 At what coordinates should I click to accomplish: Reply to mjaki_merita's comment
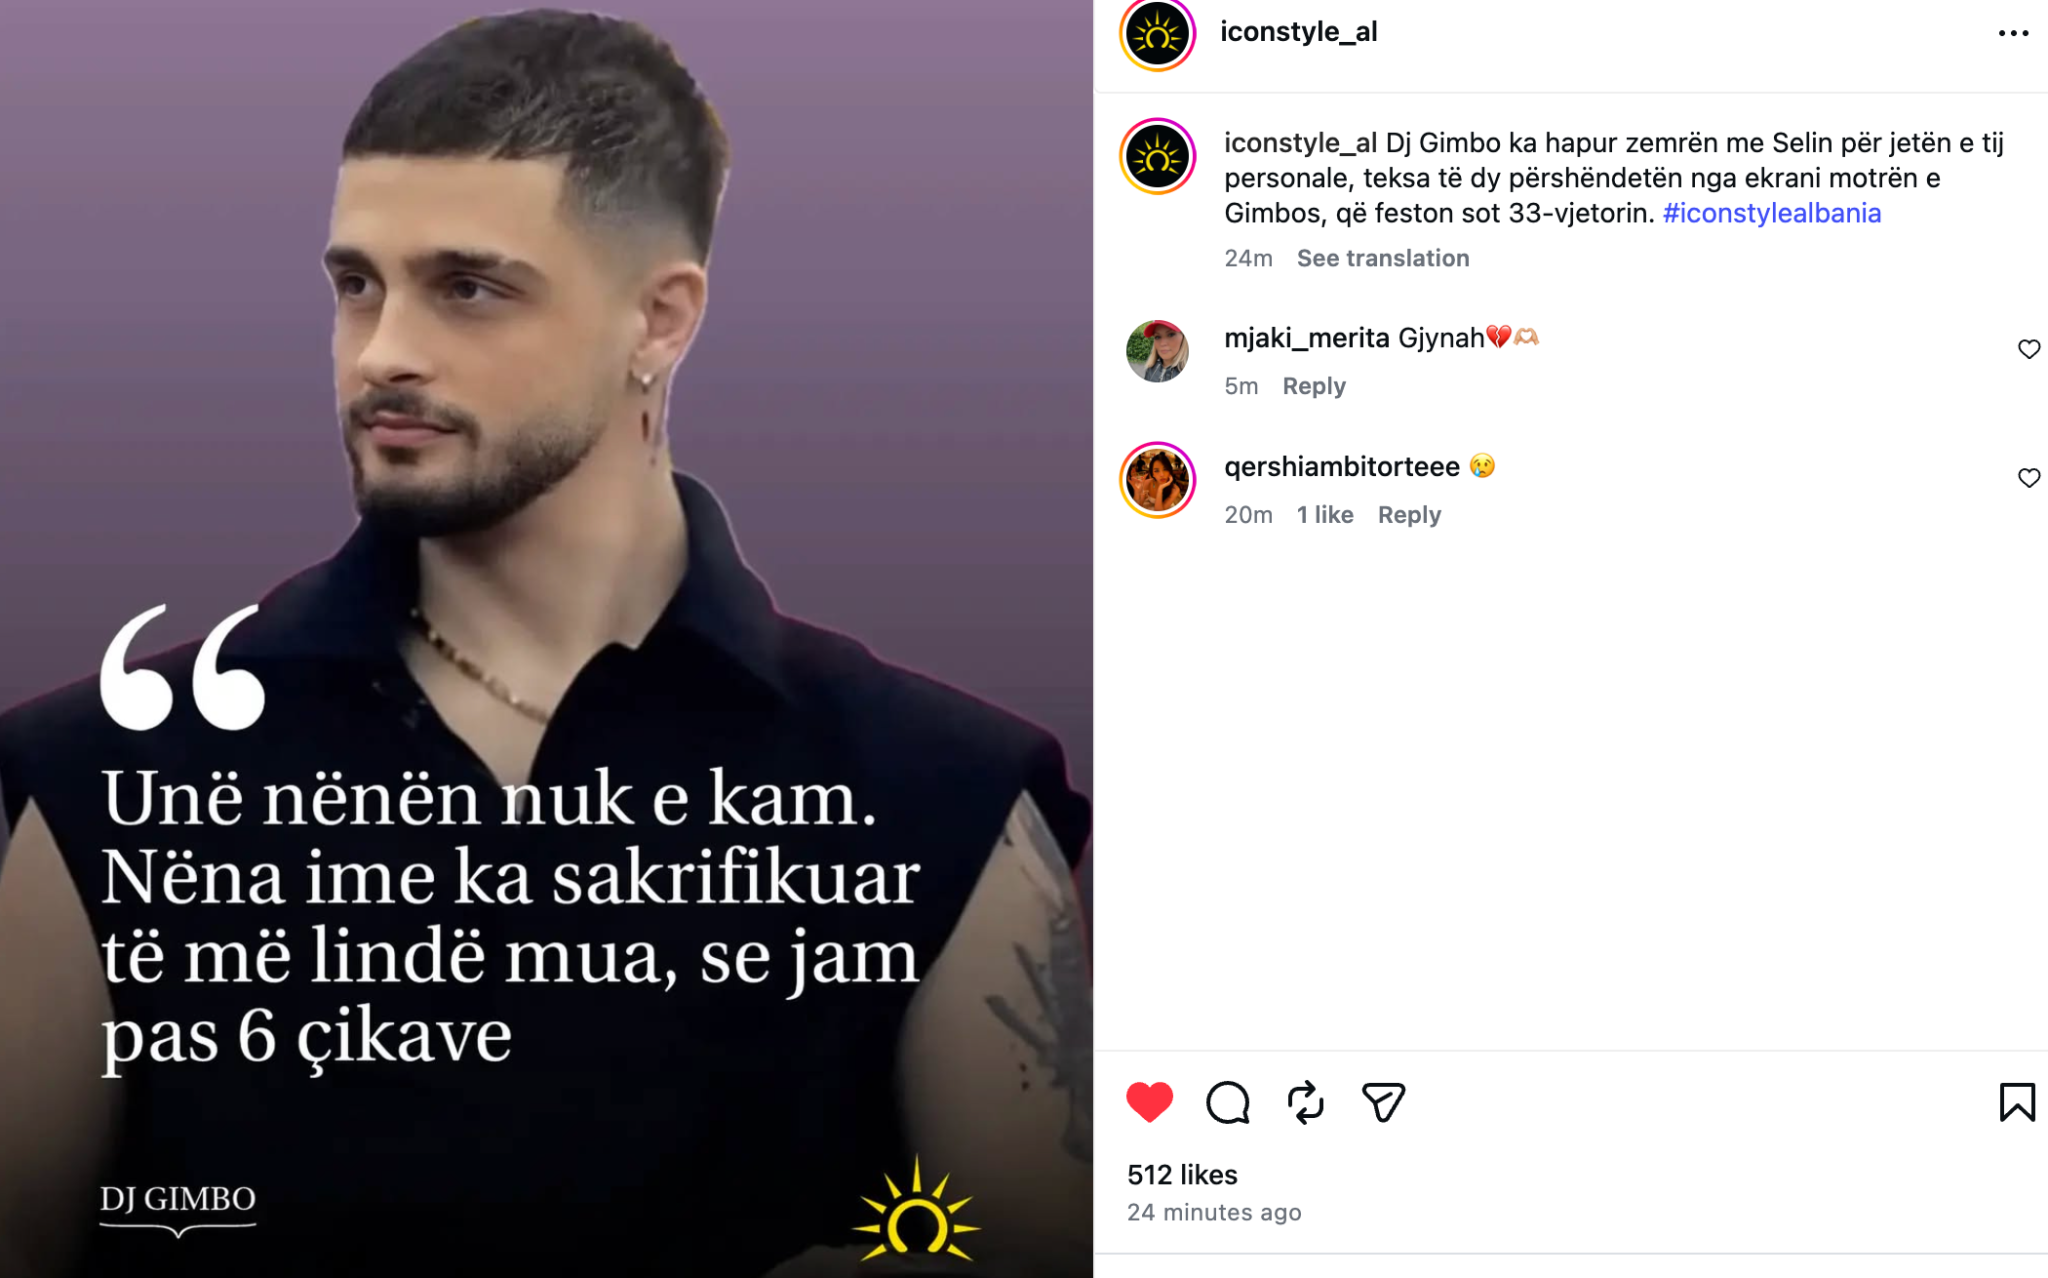tap(1314, 386)
